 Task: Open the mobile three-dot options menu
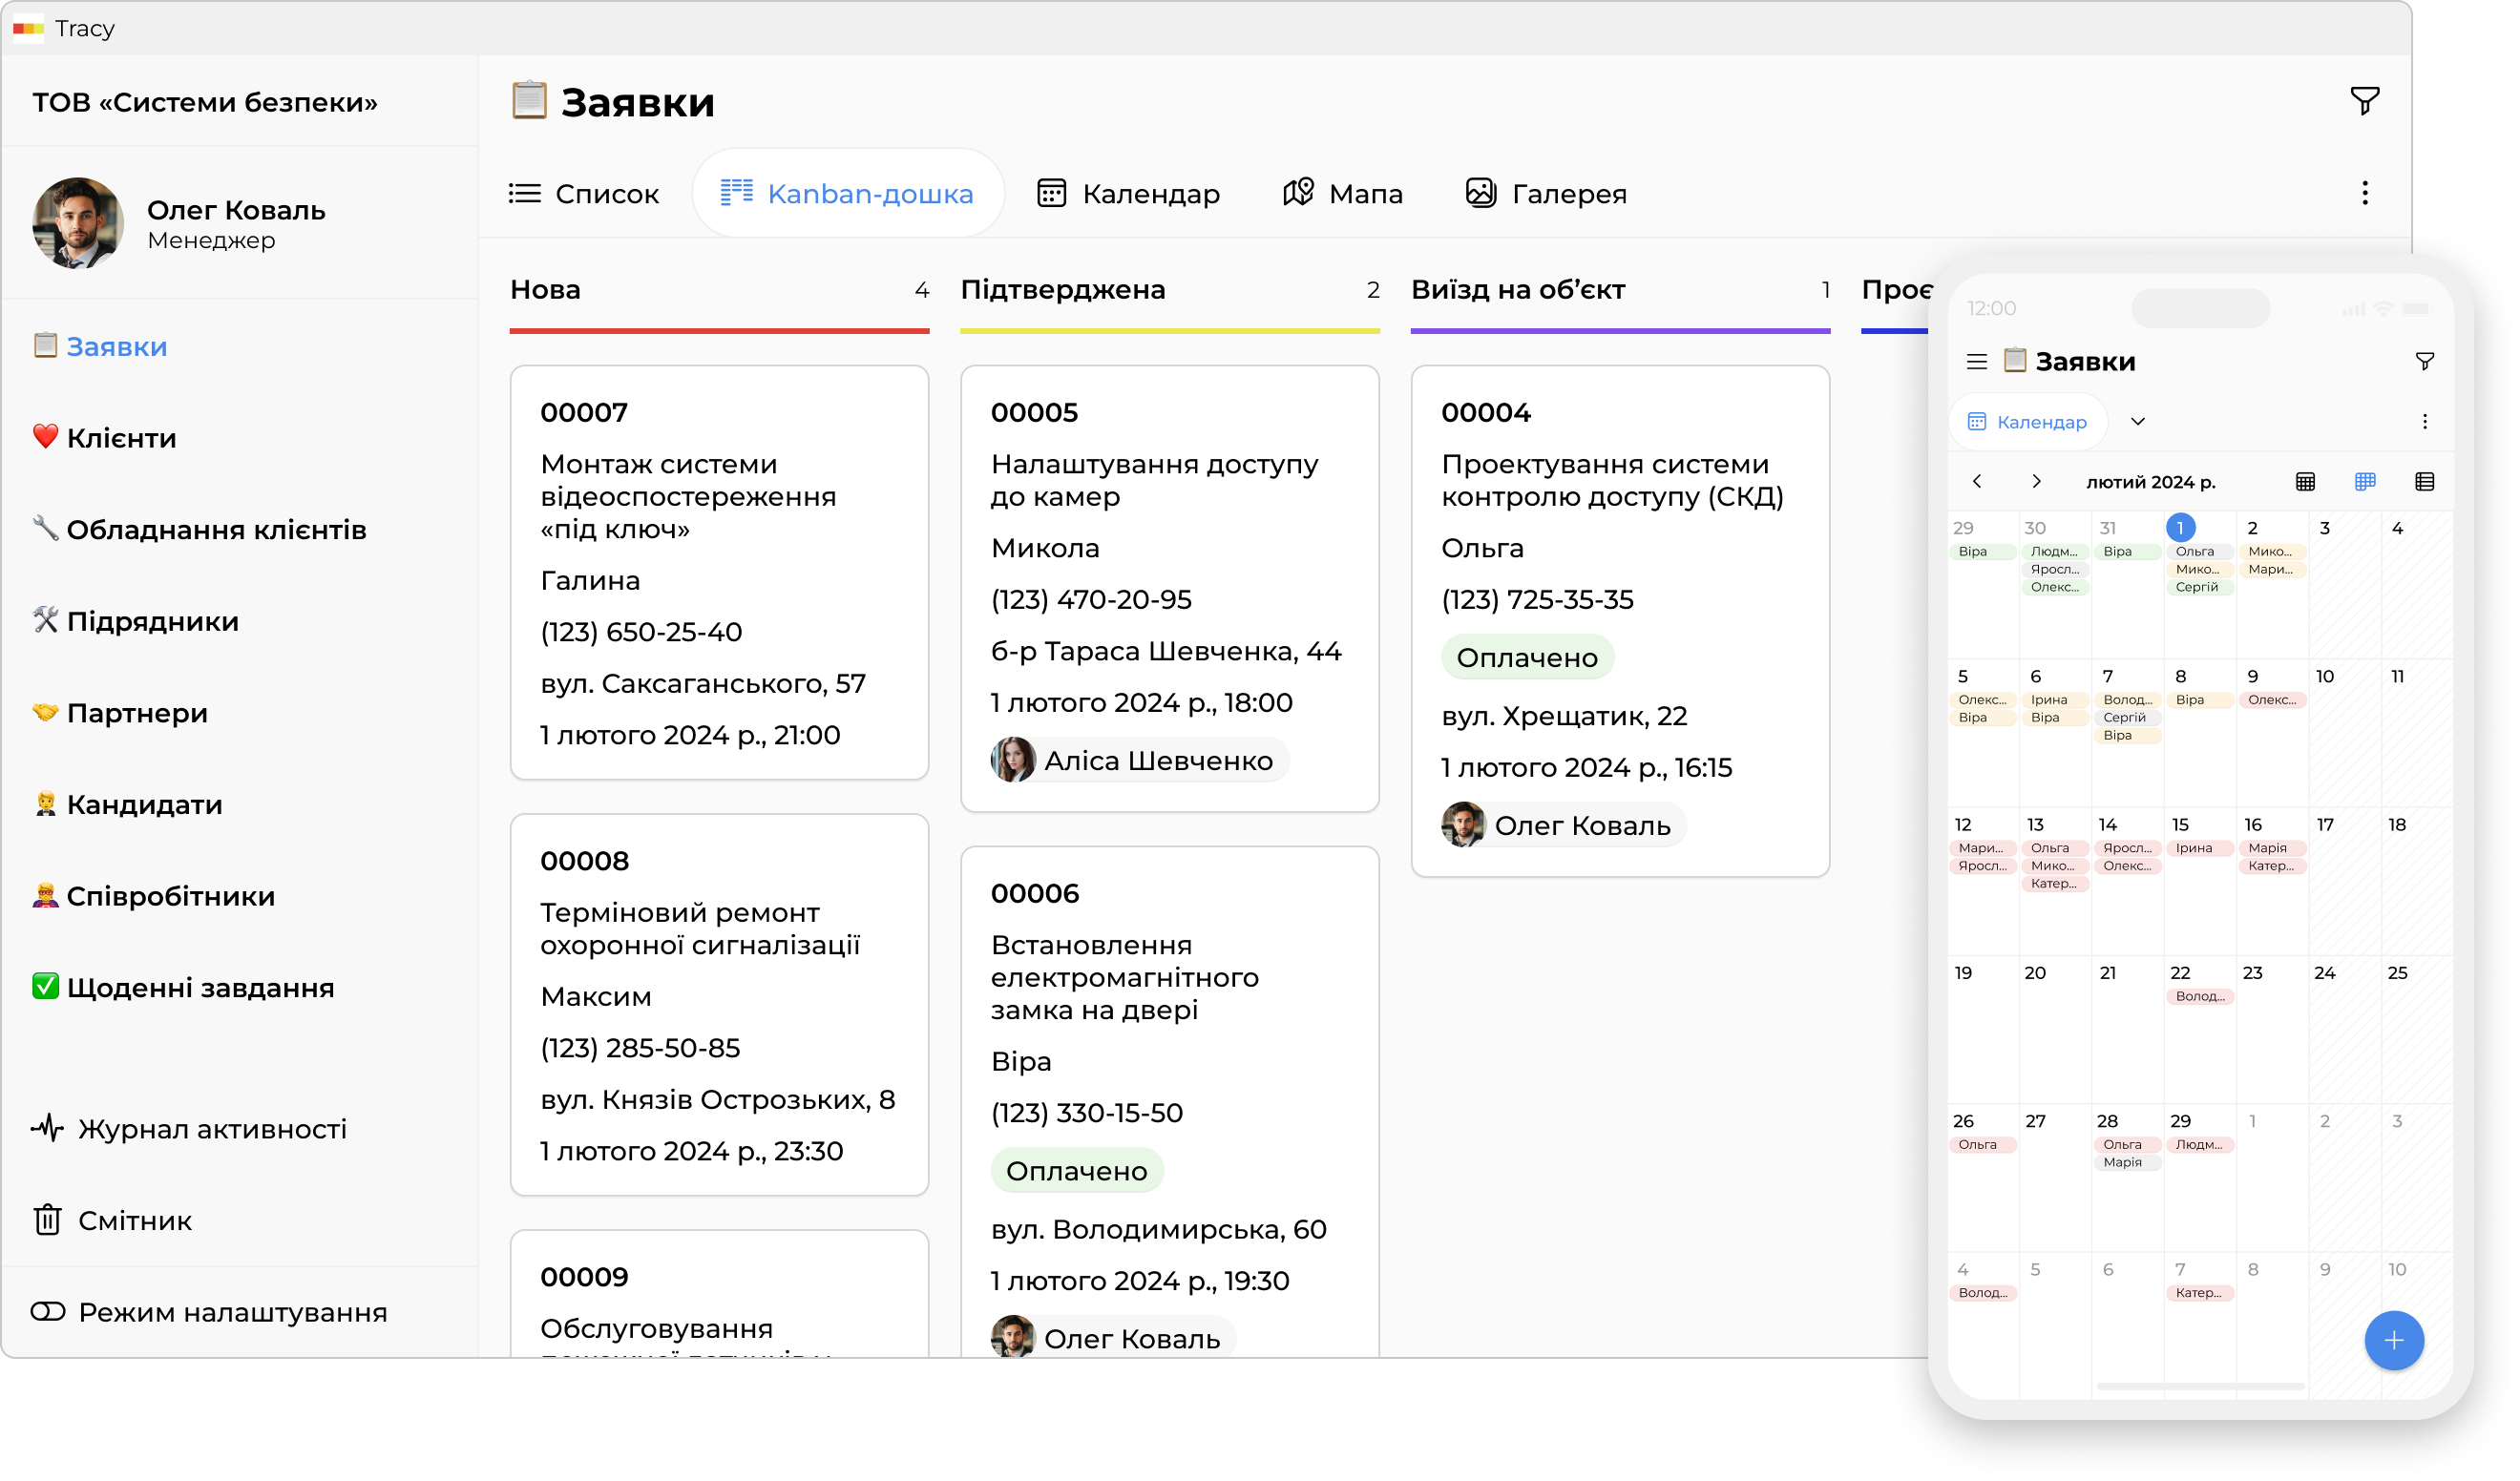click(2424, 421)
